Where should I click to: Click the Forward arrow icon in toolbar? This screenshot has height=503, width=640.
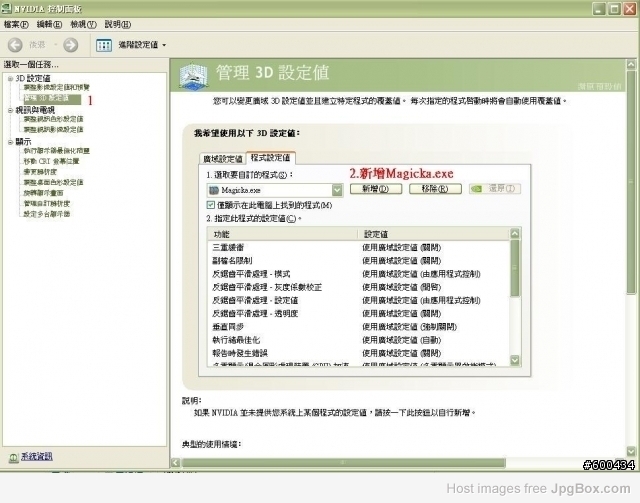[70, 45]
